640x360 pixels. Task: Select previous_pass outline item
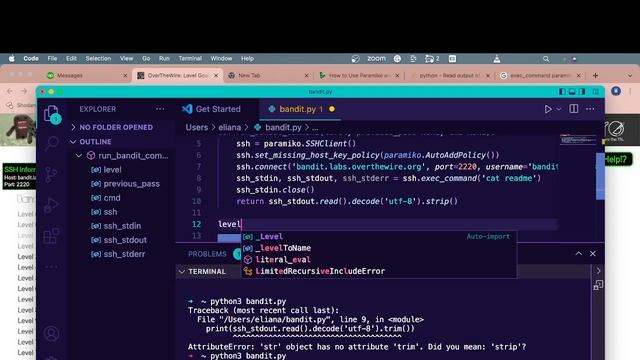(x=131, y=184)
